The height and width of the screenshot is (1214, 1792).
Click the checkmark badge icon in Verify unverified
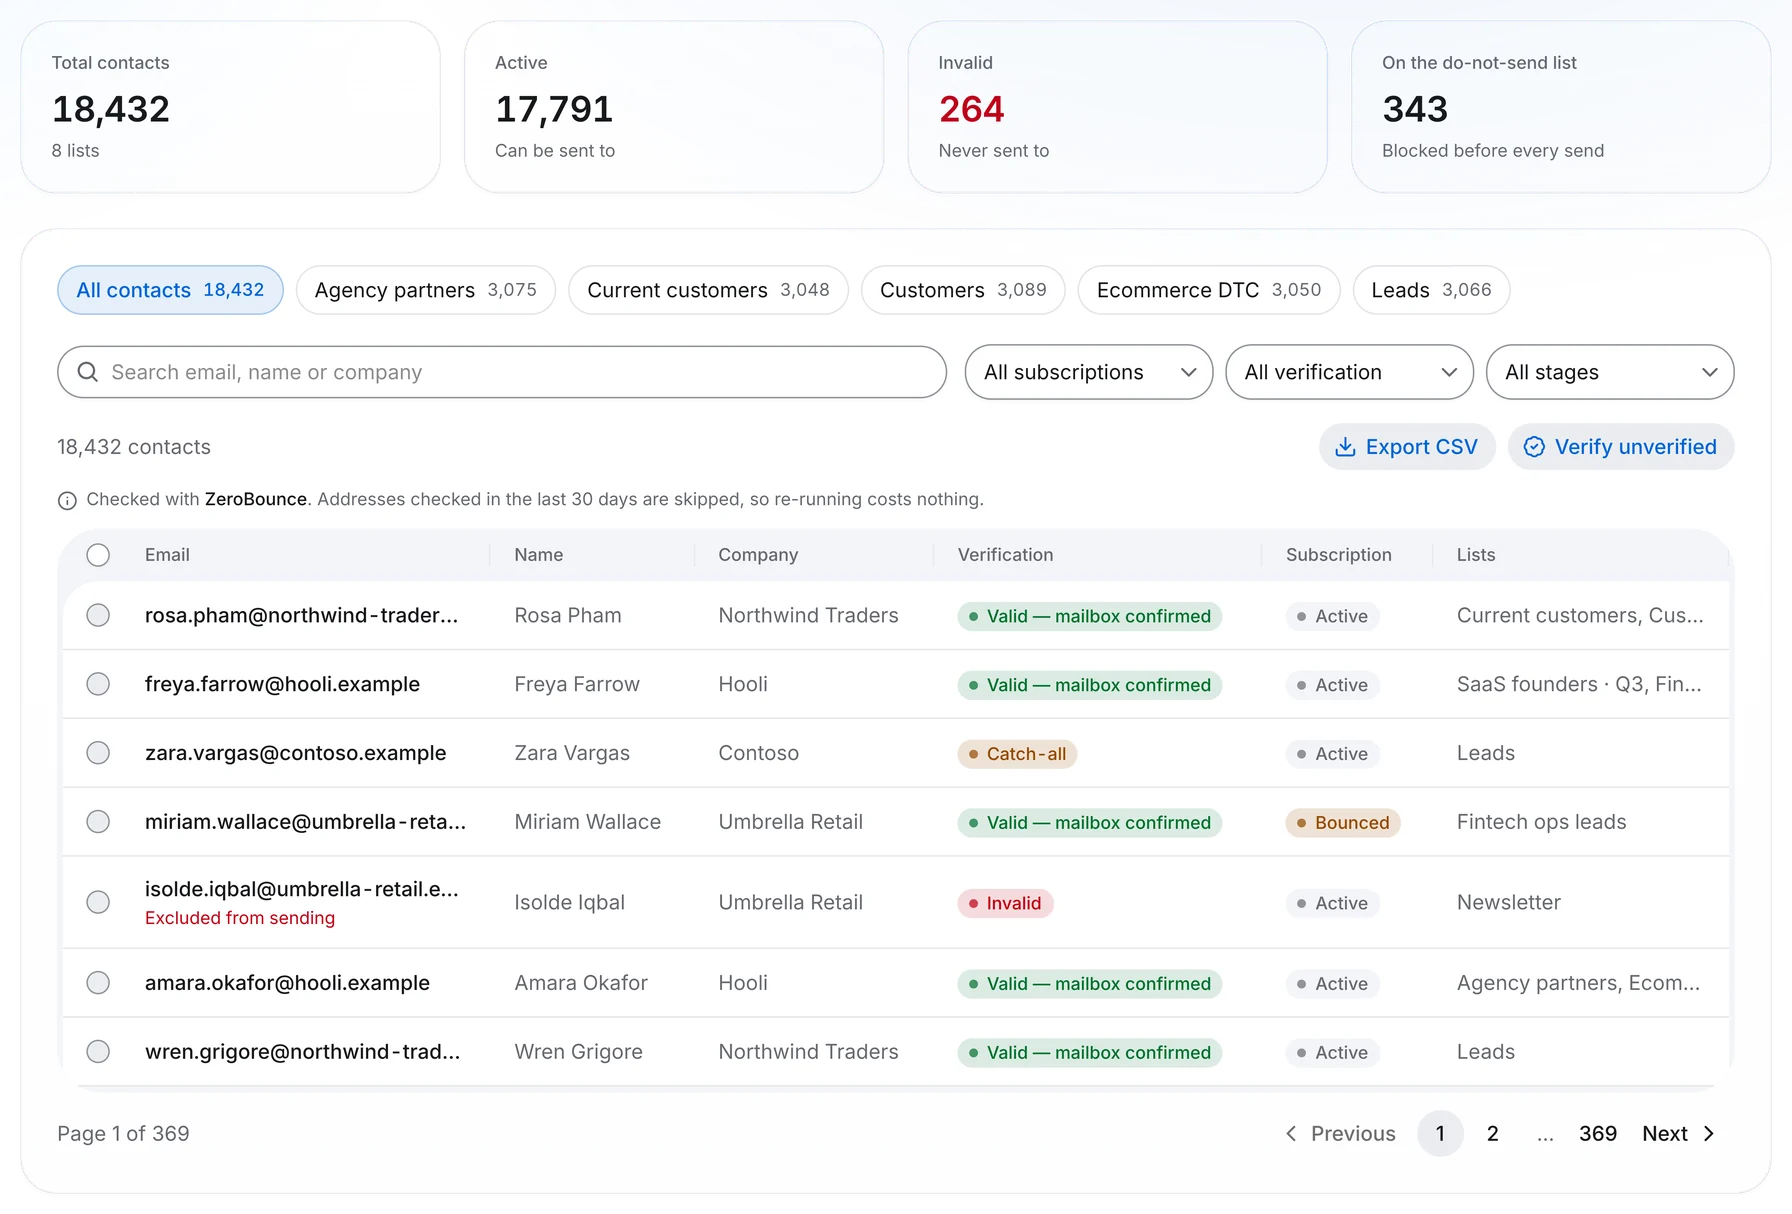coord(1534,447)
